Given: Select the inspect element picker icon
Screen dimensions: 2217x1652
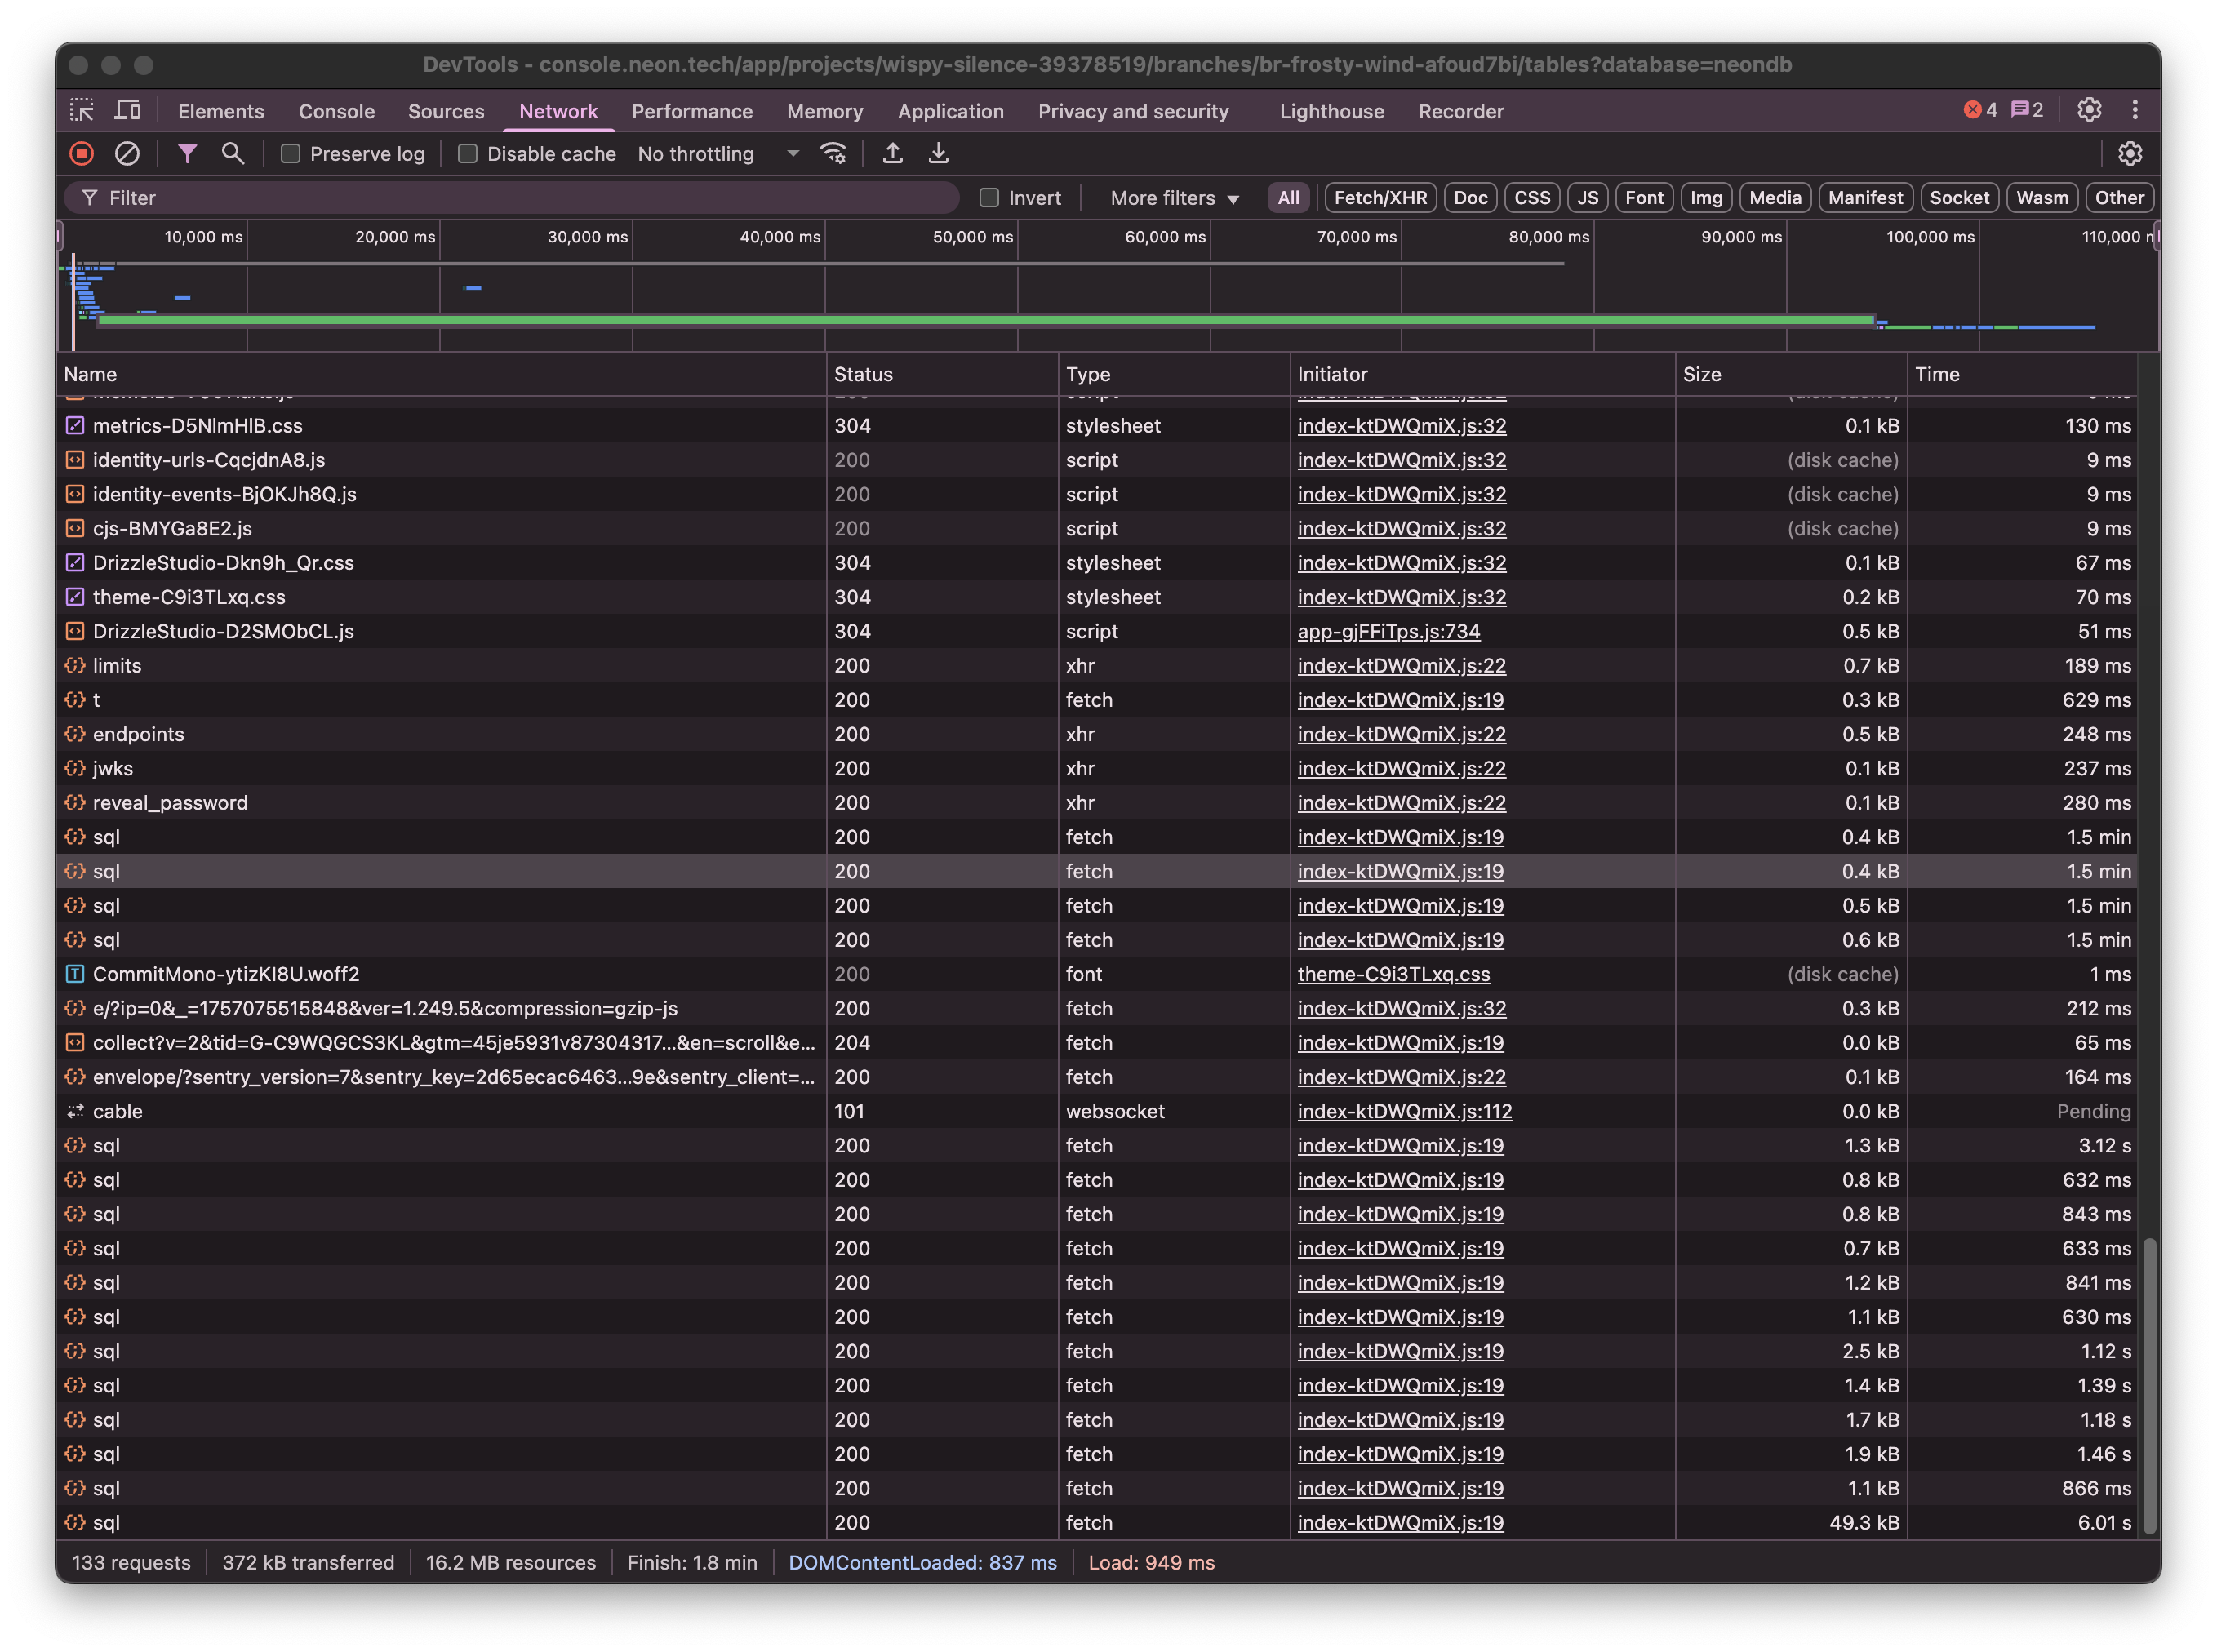Looking at the screenshot, I should coord(82,110).
